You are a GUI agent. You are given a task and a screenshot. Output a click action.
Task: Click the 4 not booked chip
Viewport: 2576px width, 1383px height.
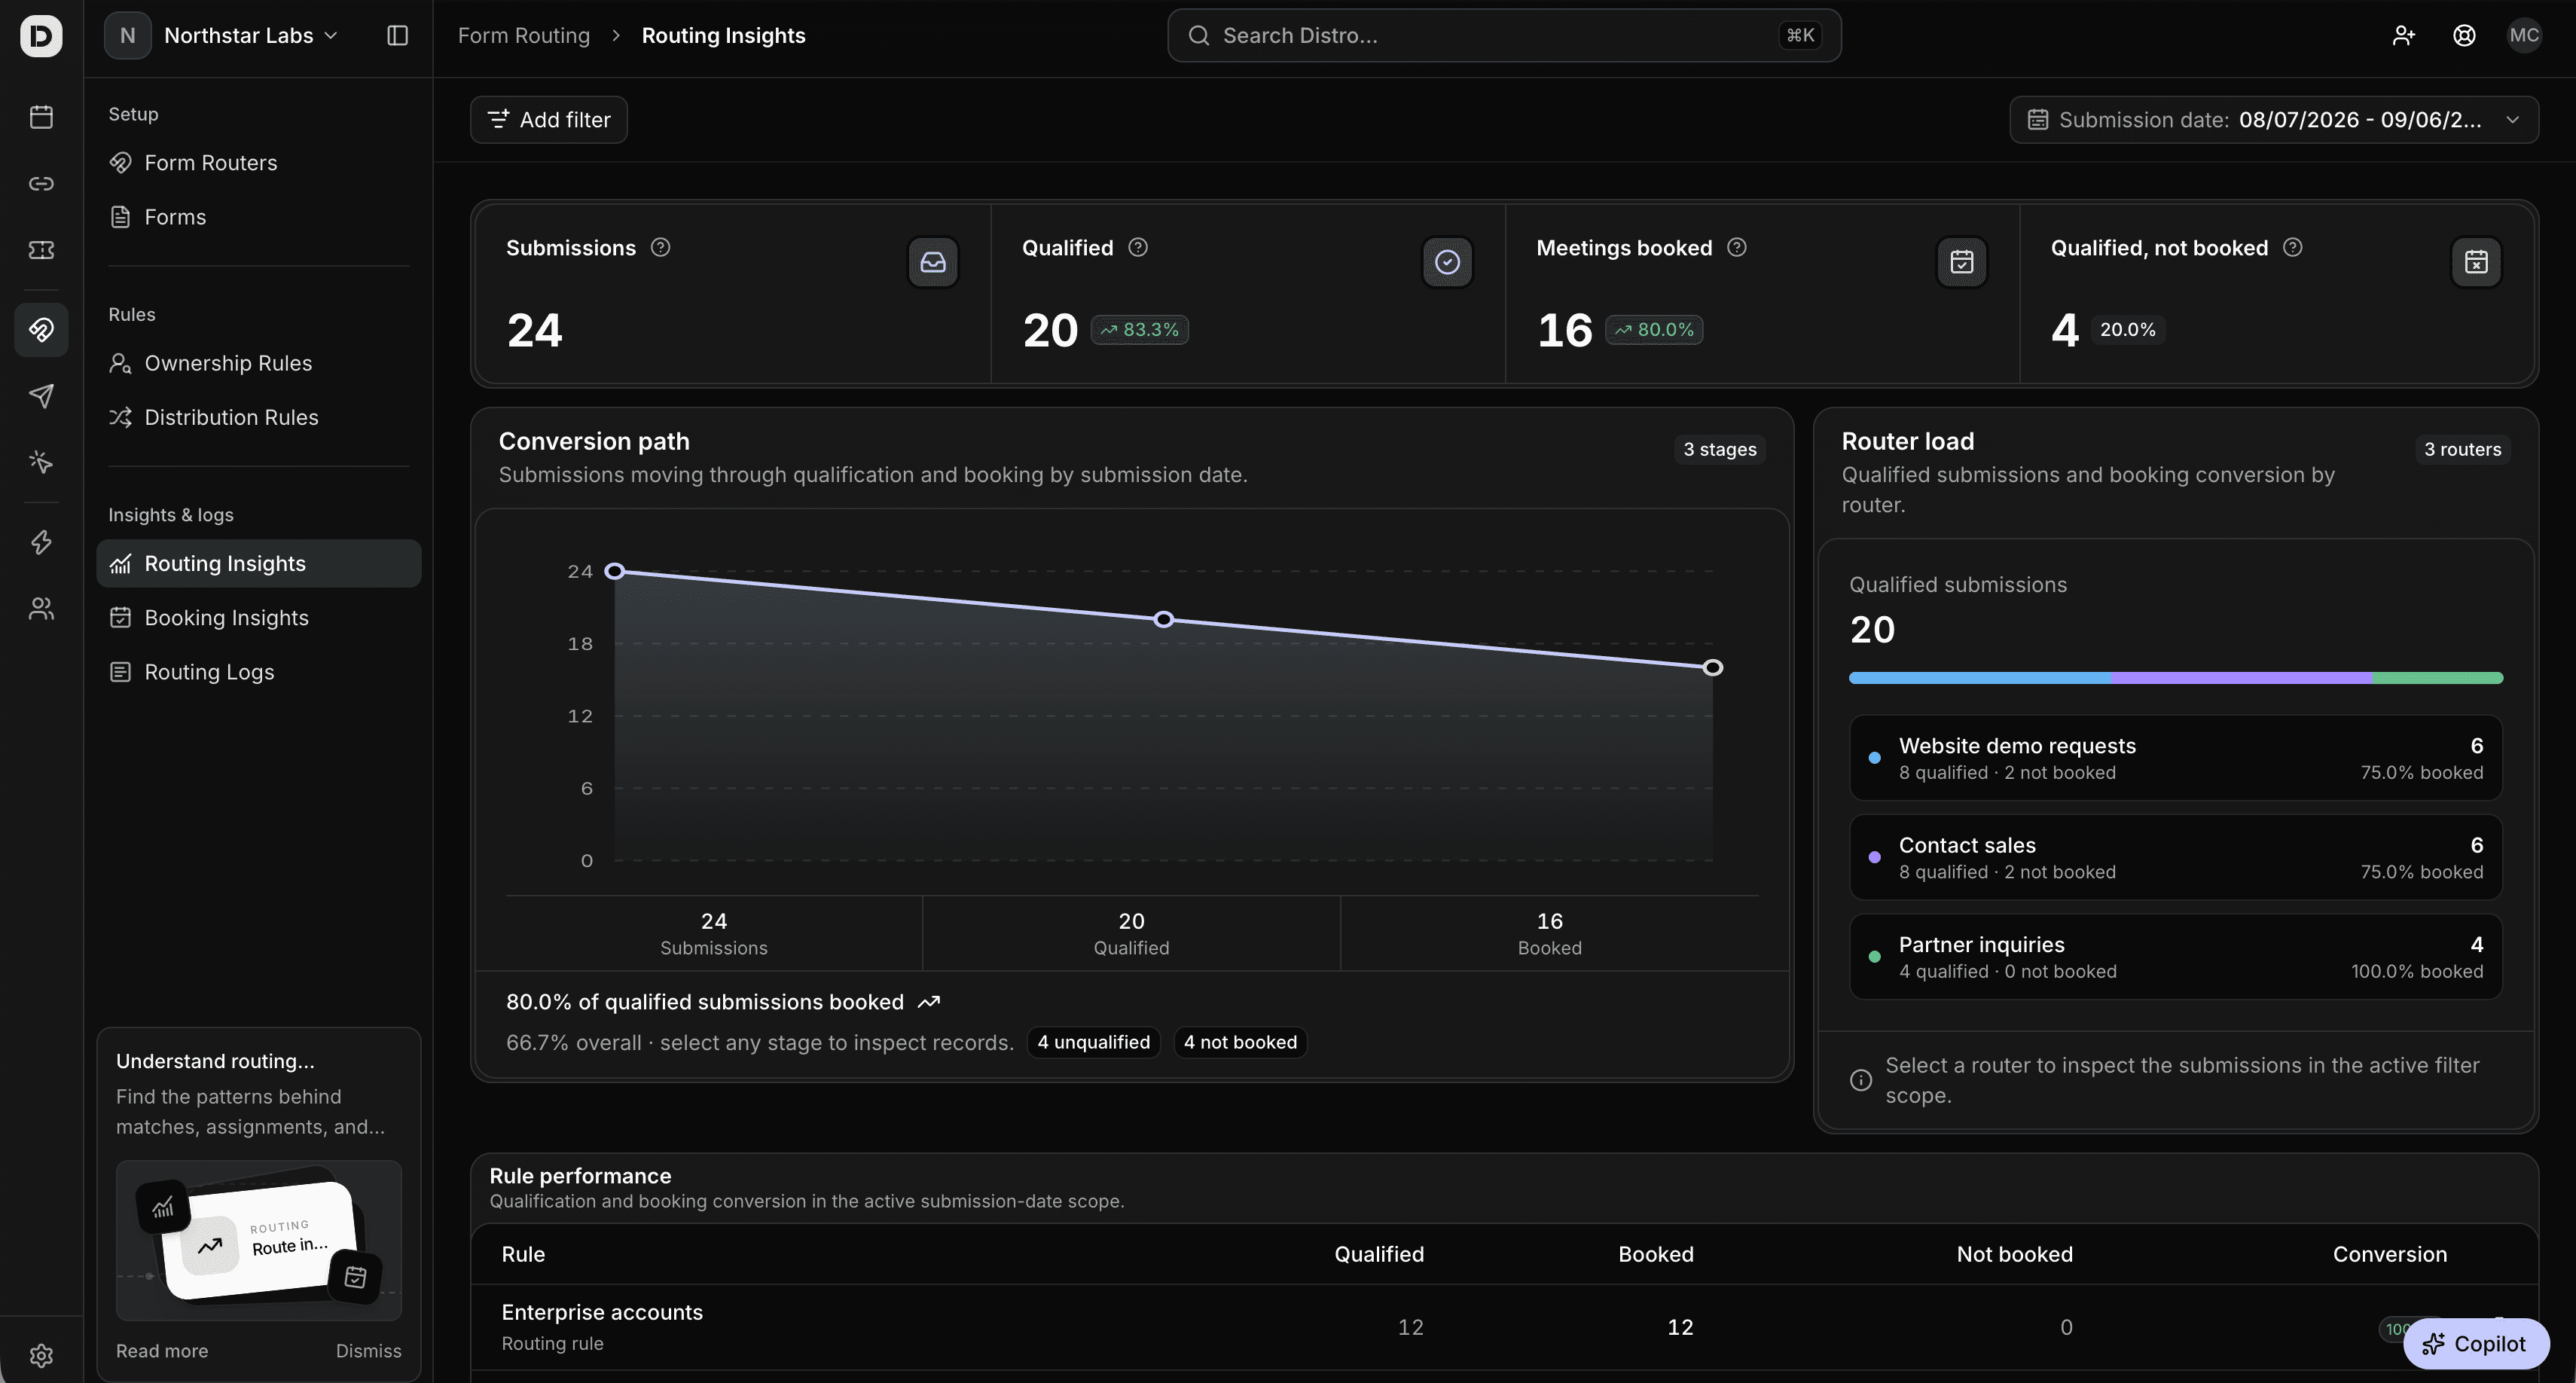[x=1240, y=1042]
